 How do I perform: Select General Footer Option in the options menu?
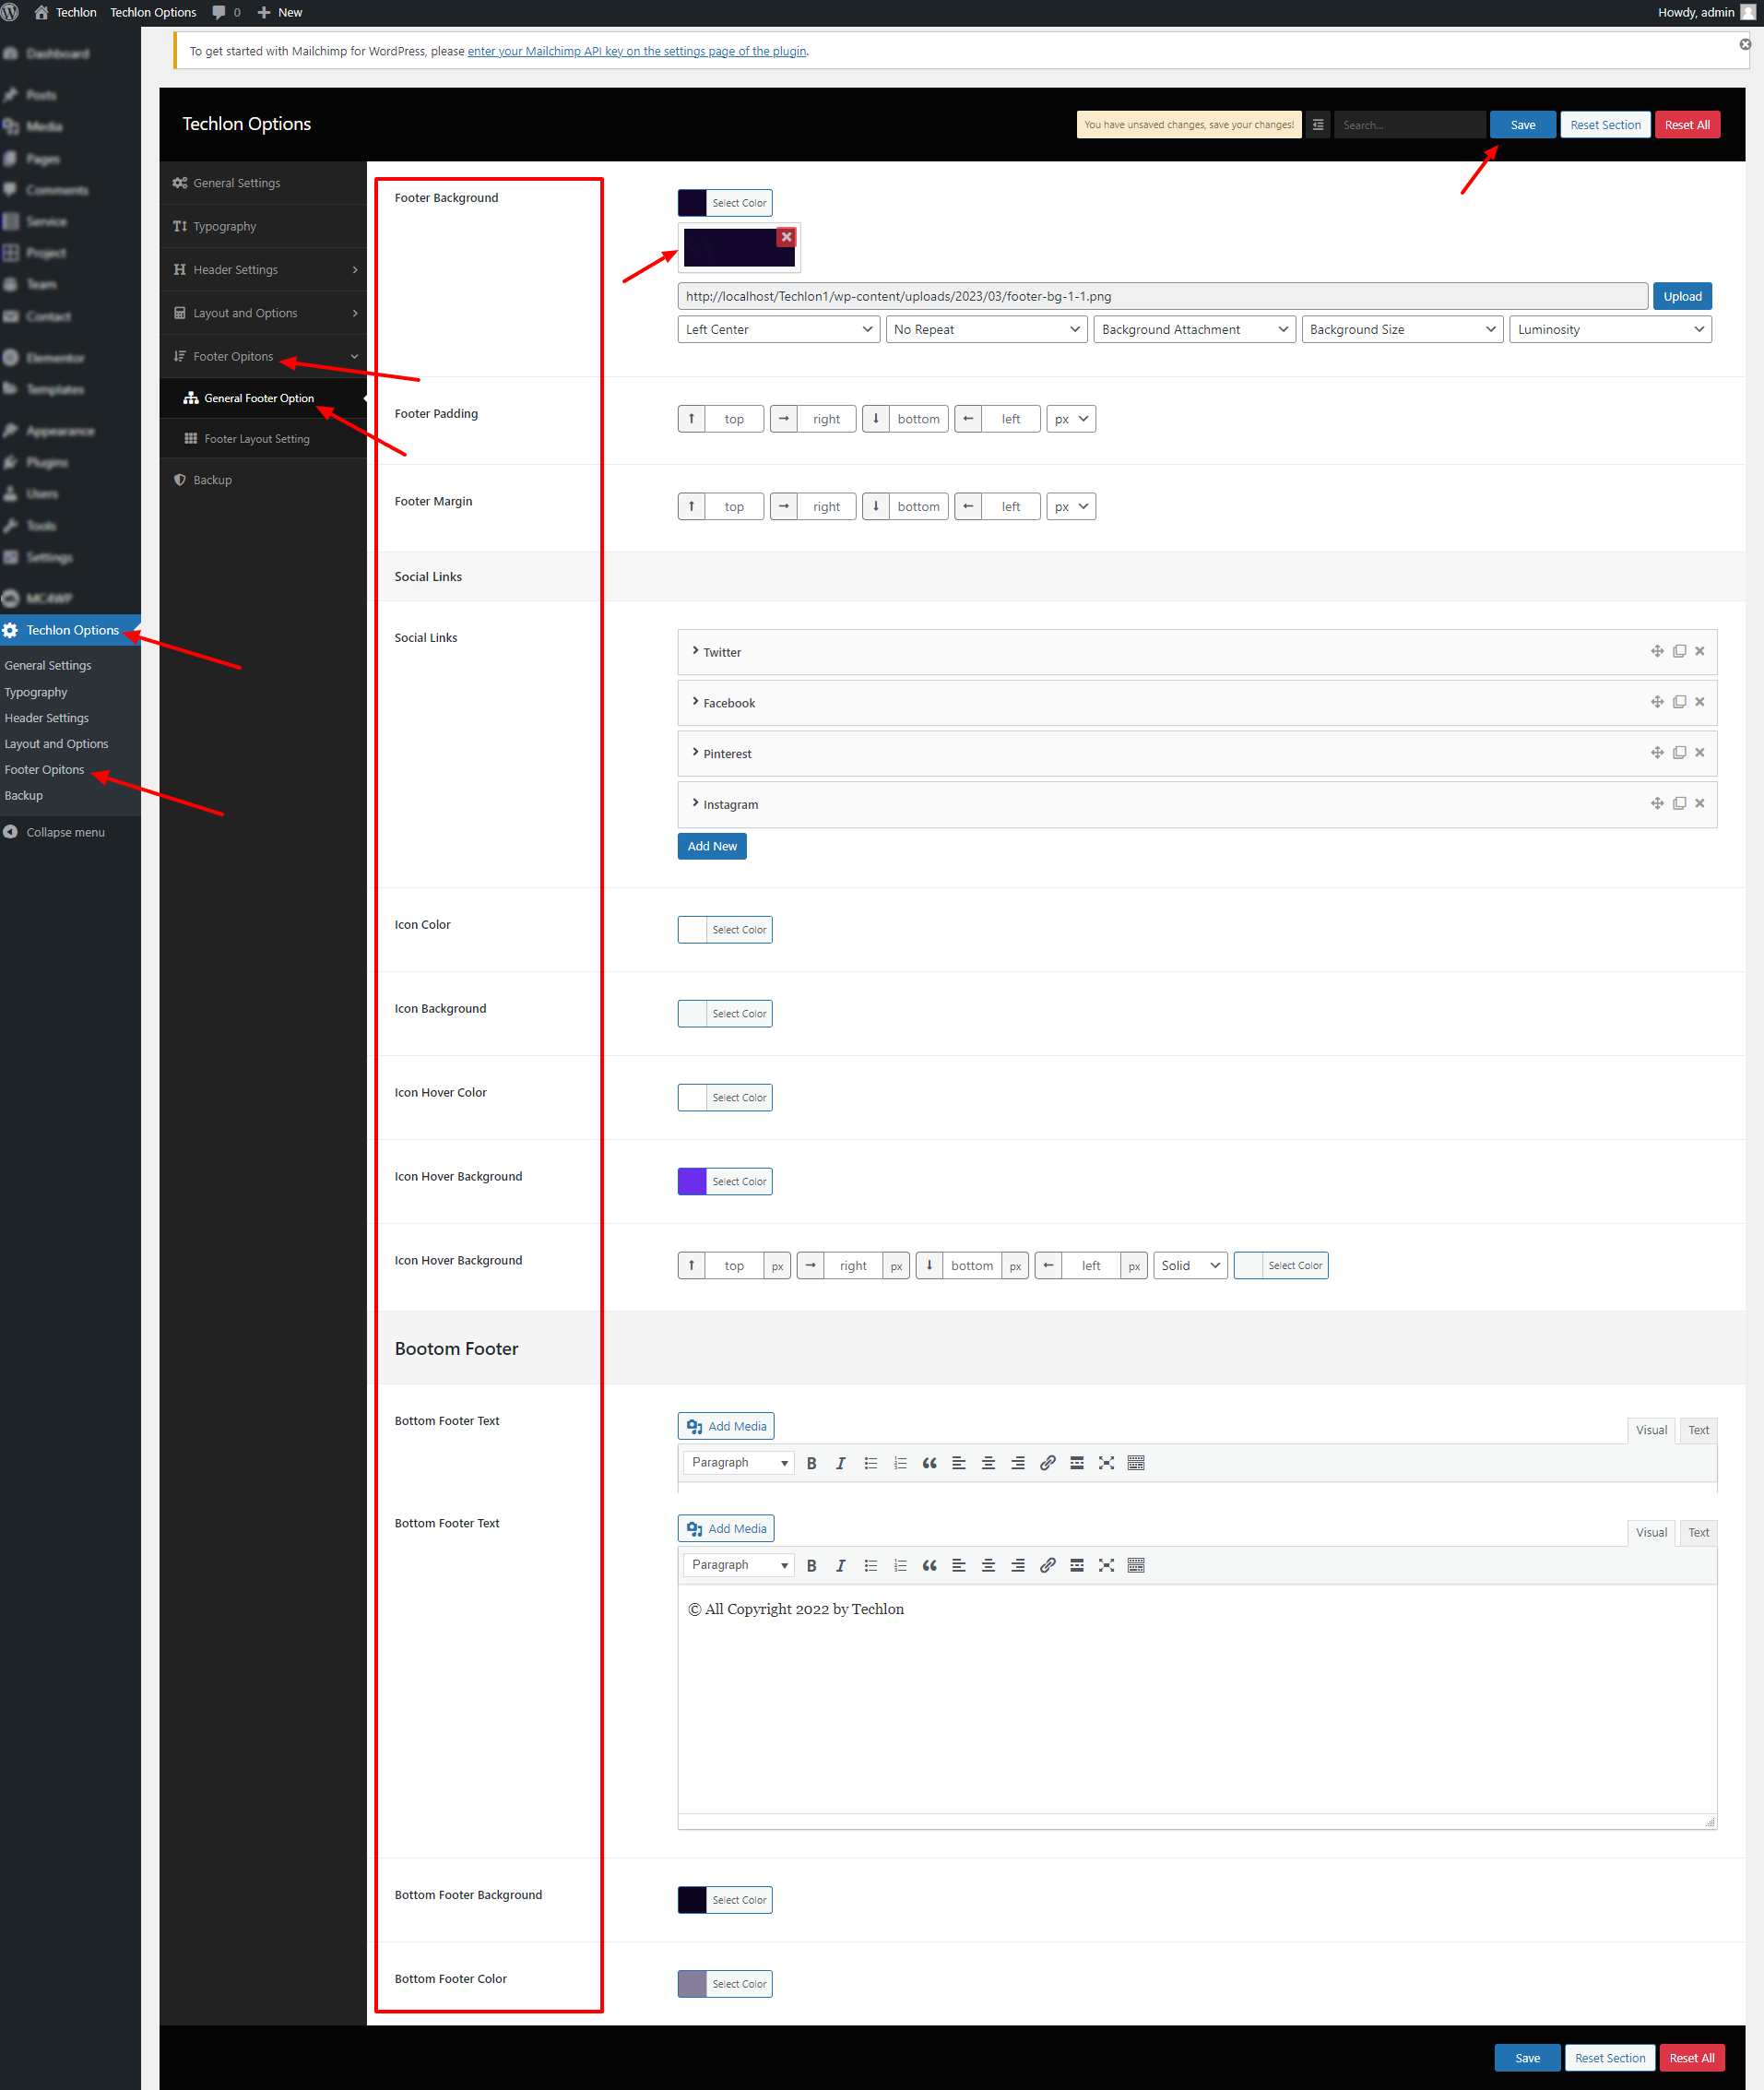[x=258, y=398]
